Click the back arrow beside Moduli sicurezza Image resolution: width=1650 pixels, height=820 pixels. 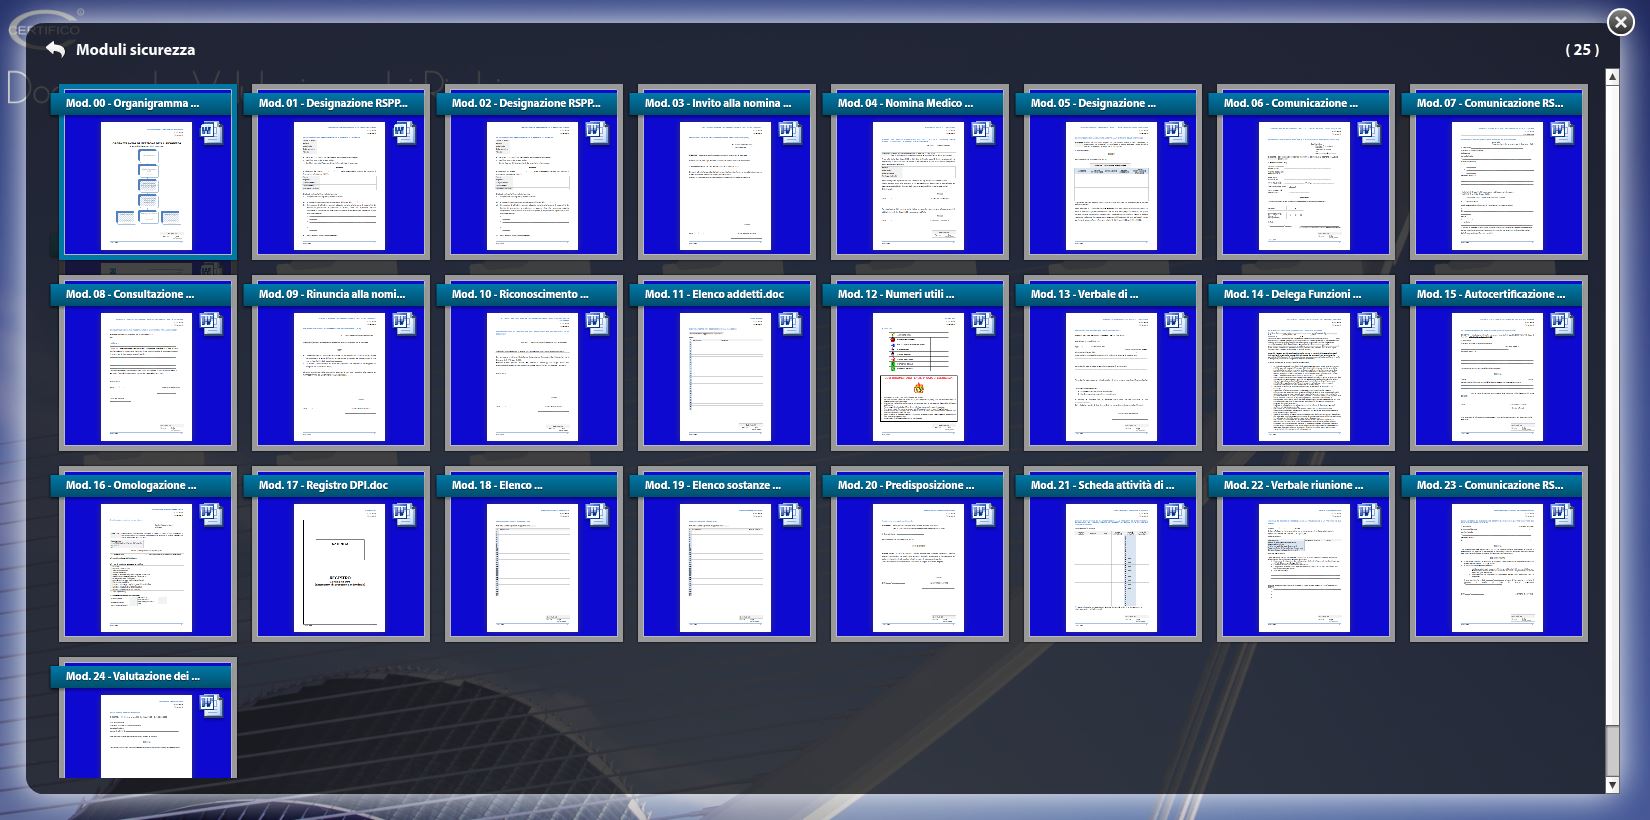(x=55, y=49)
